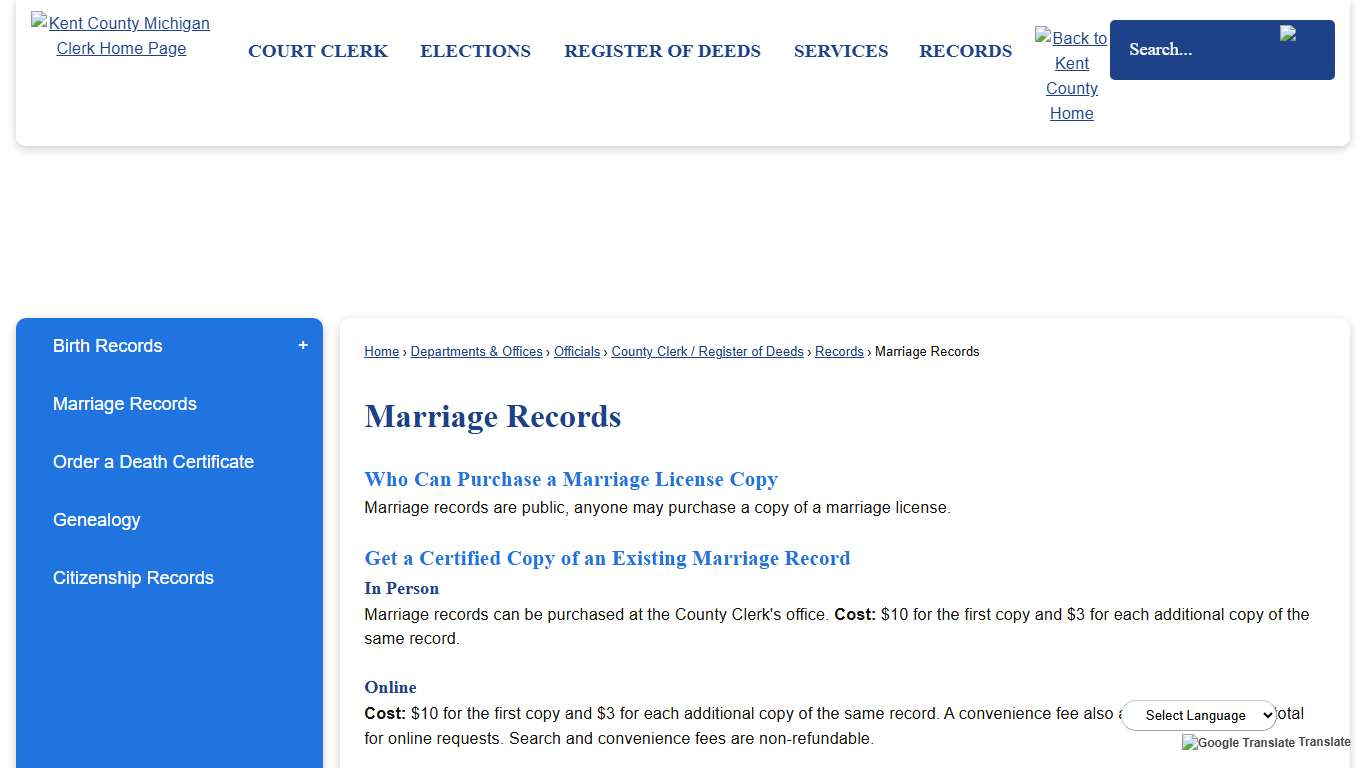Viewport: 1366px width, 768px height.
Task: Click the search magnifier icon
Action: [1290, 32]
